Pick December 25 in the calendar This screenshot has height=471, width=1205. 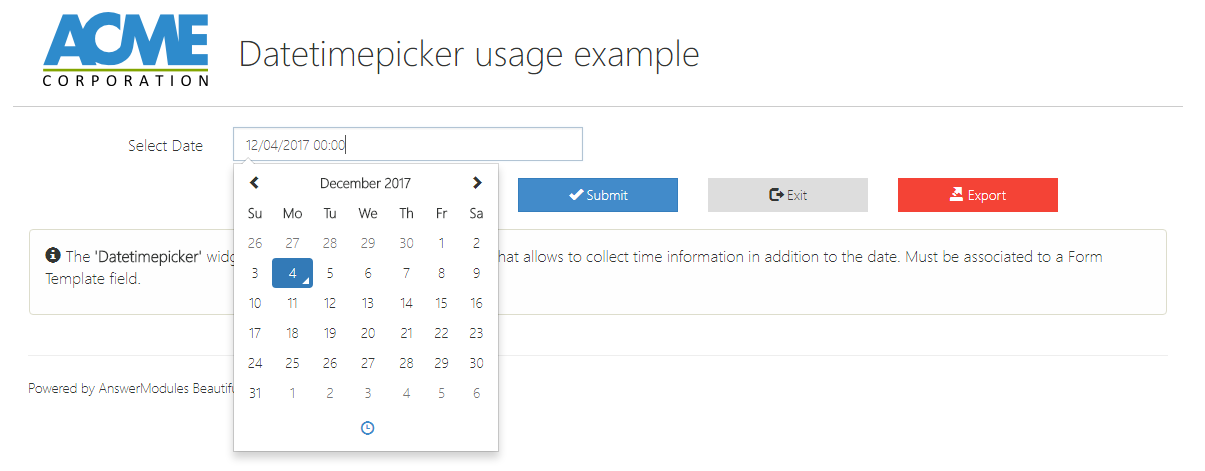click(x=292, y=363)
